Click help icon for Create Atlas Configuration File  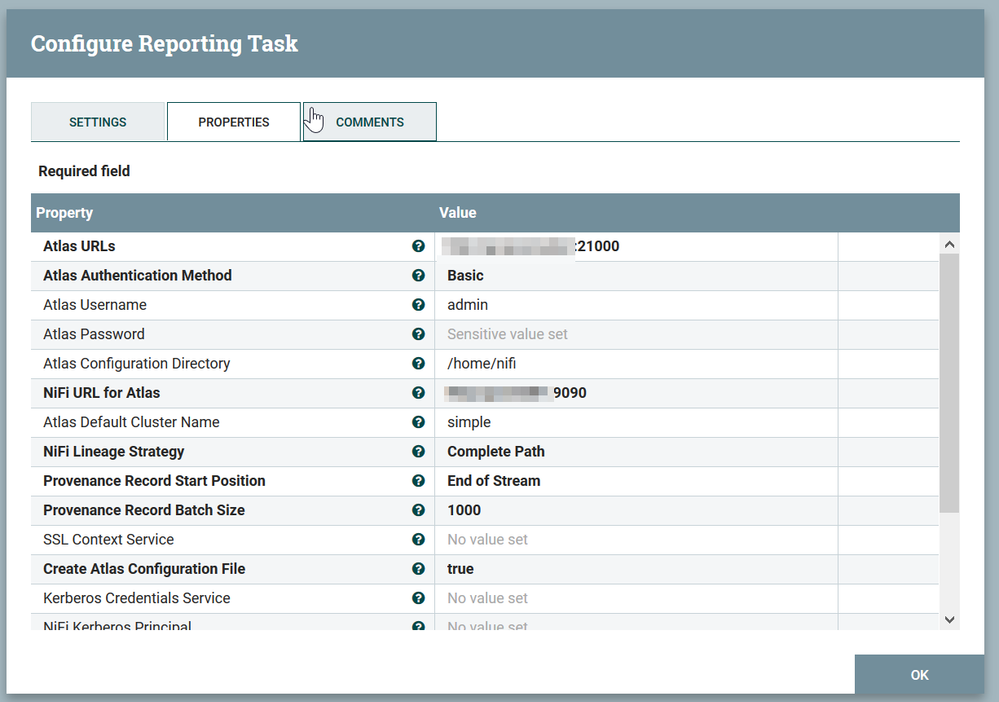coord(418,569)
